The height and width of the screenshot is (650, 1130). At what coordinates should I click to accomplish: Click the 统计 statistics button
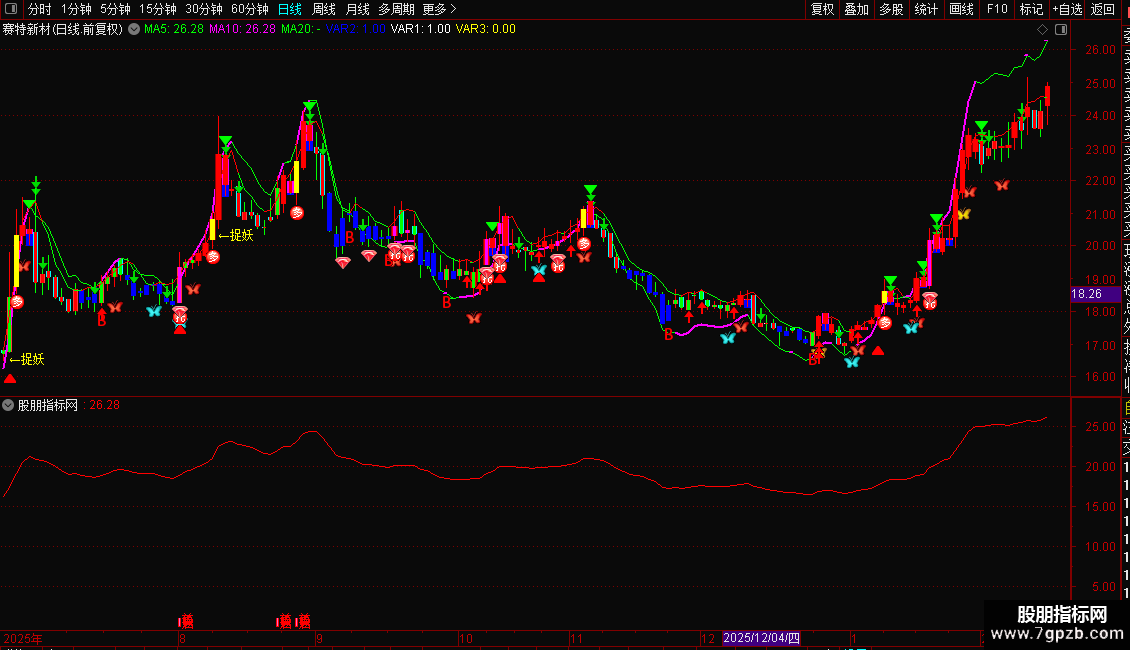tap(926, 9)
